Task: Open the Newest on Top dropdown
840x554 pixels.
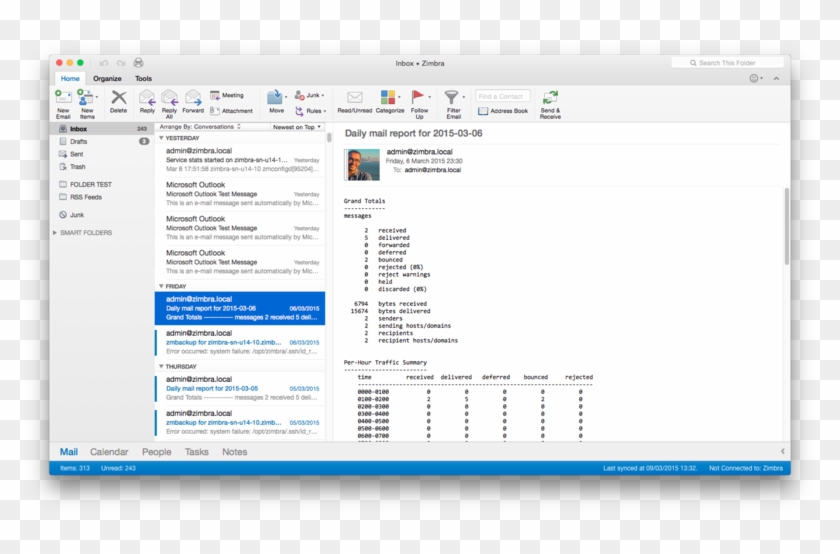Action: pos(296,127)
